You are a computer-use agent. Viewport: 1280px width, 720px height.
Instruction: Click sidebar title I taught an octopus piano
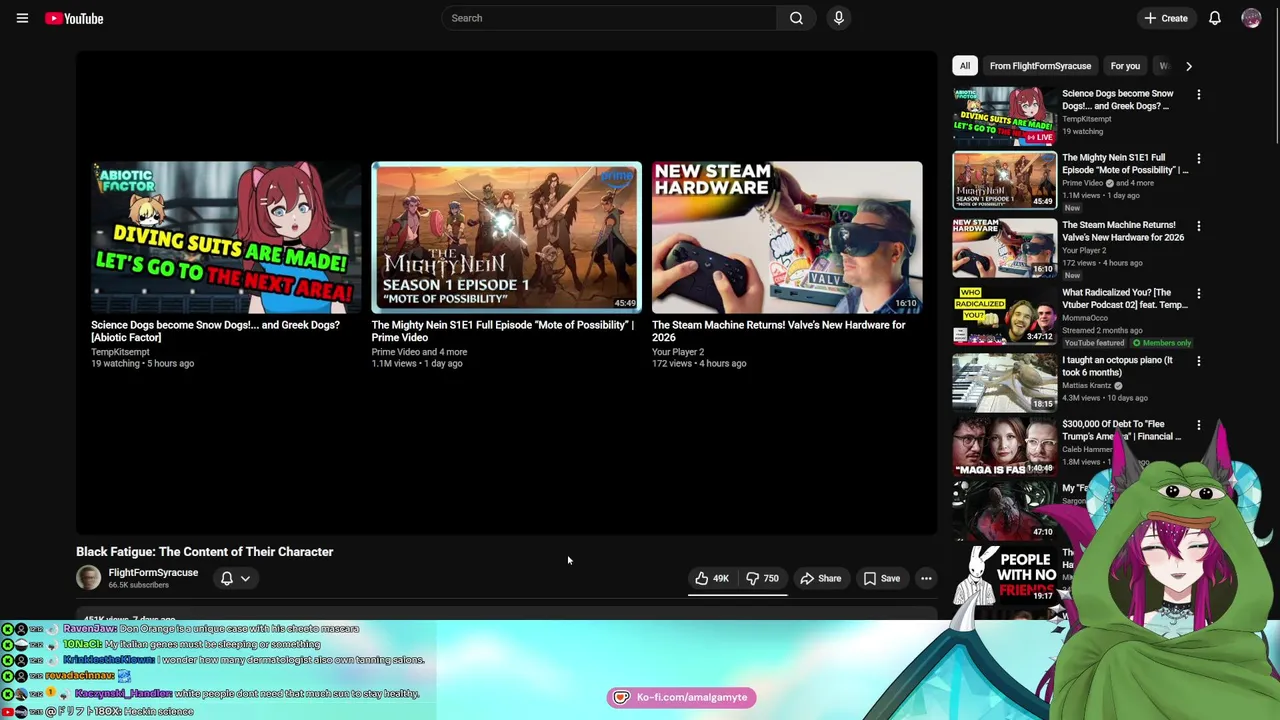(1117, 366)
